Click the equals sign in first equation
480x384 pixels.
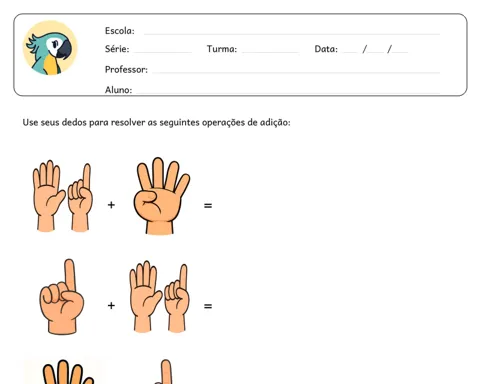208,206
